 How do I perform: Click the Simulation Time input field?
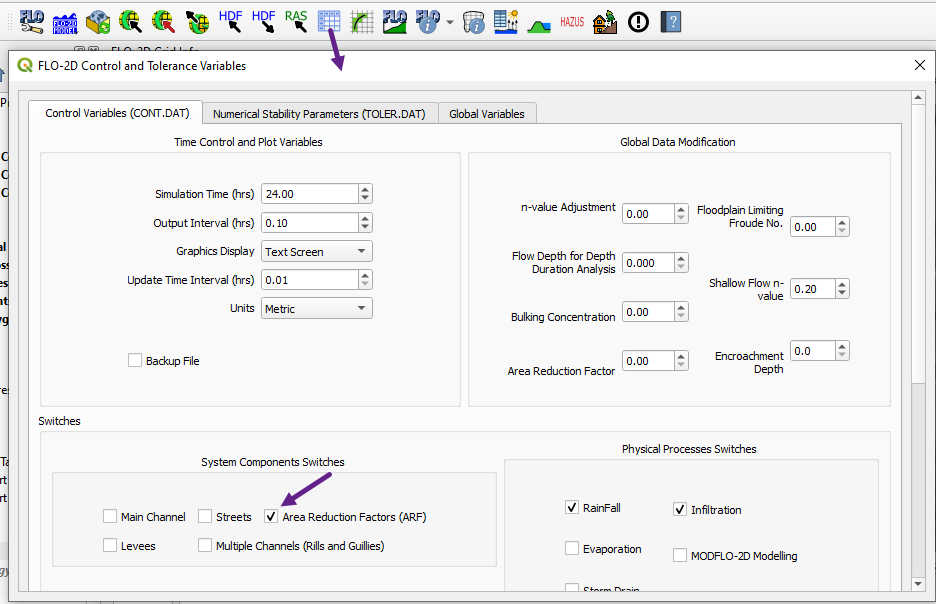pyautogui.click(x=308, y=194)
